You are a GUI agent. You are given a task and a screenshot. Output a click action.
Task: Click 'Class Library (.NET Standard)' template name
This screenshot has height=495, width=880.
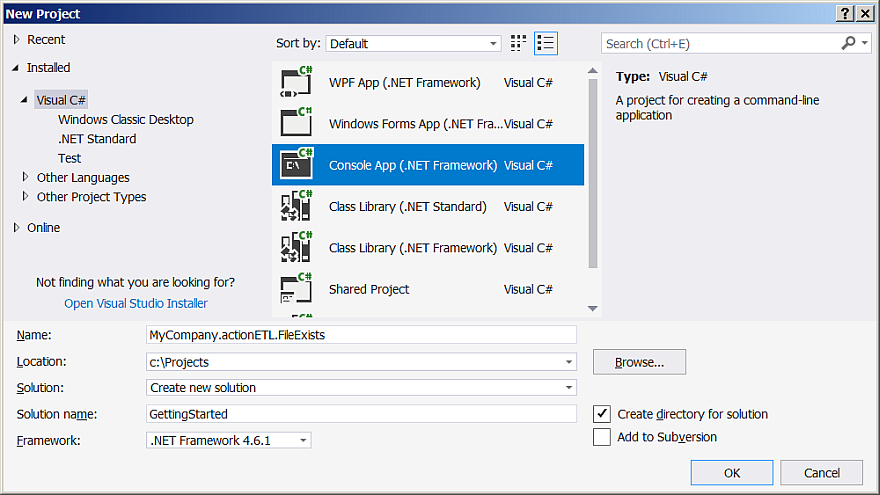[x=408, y=207]
